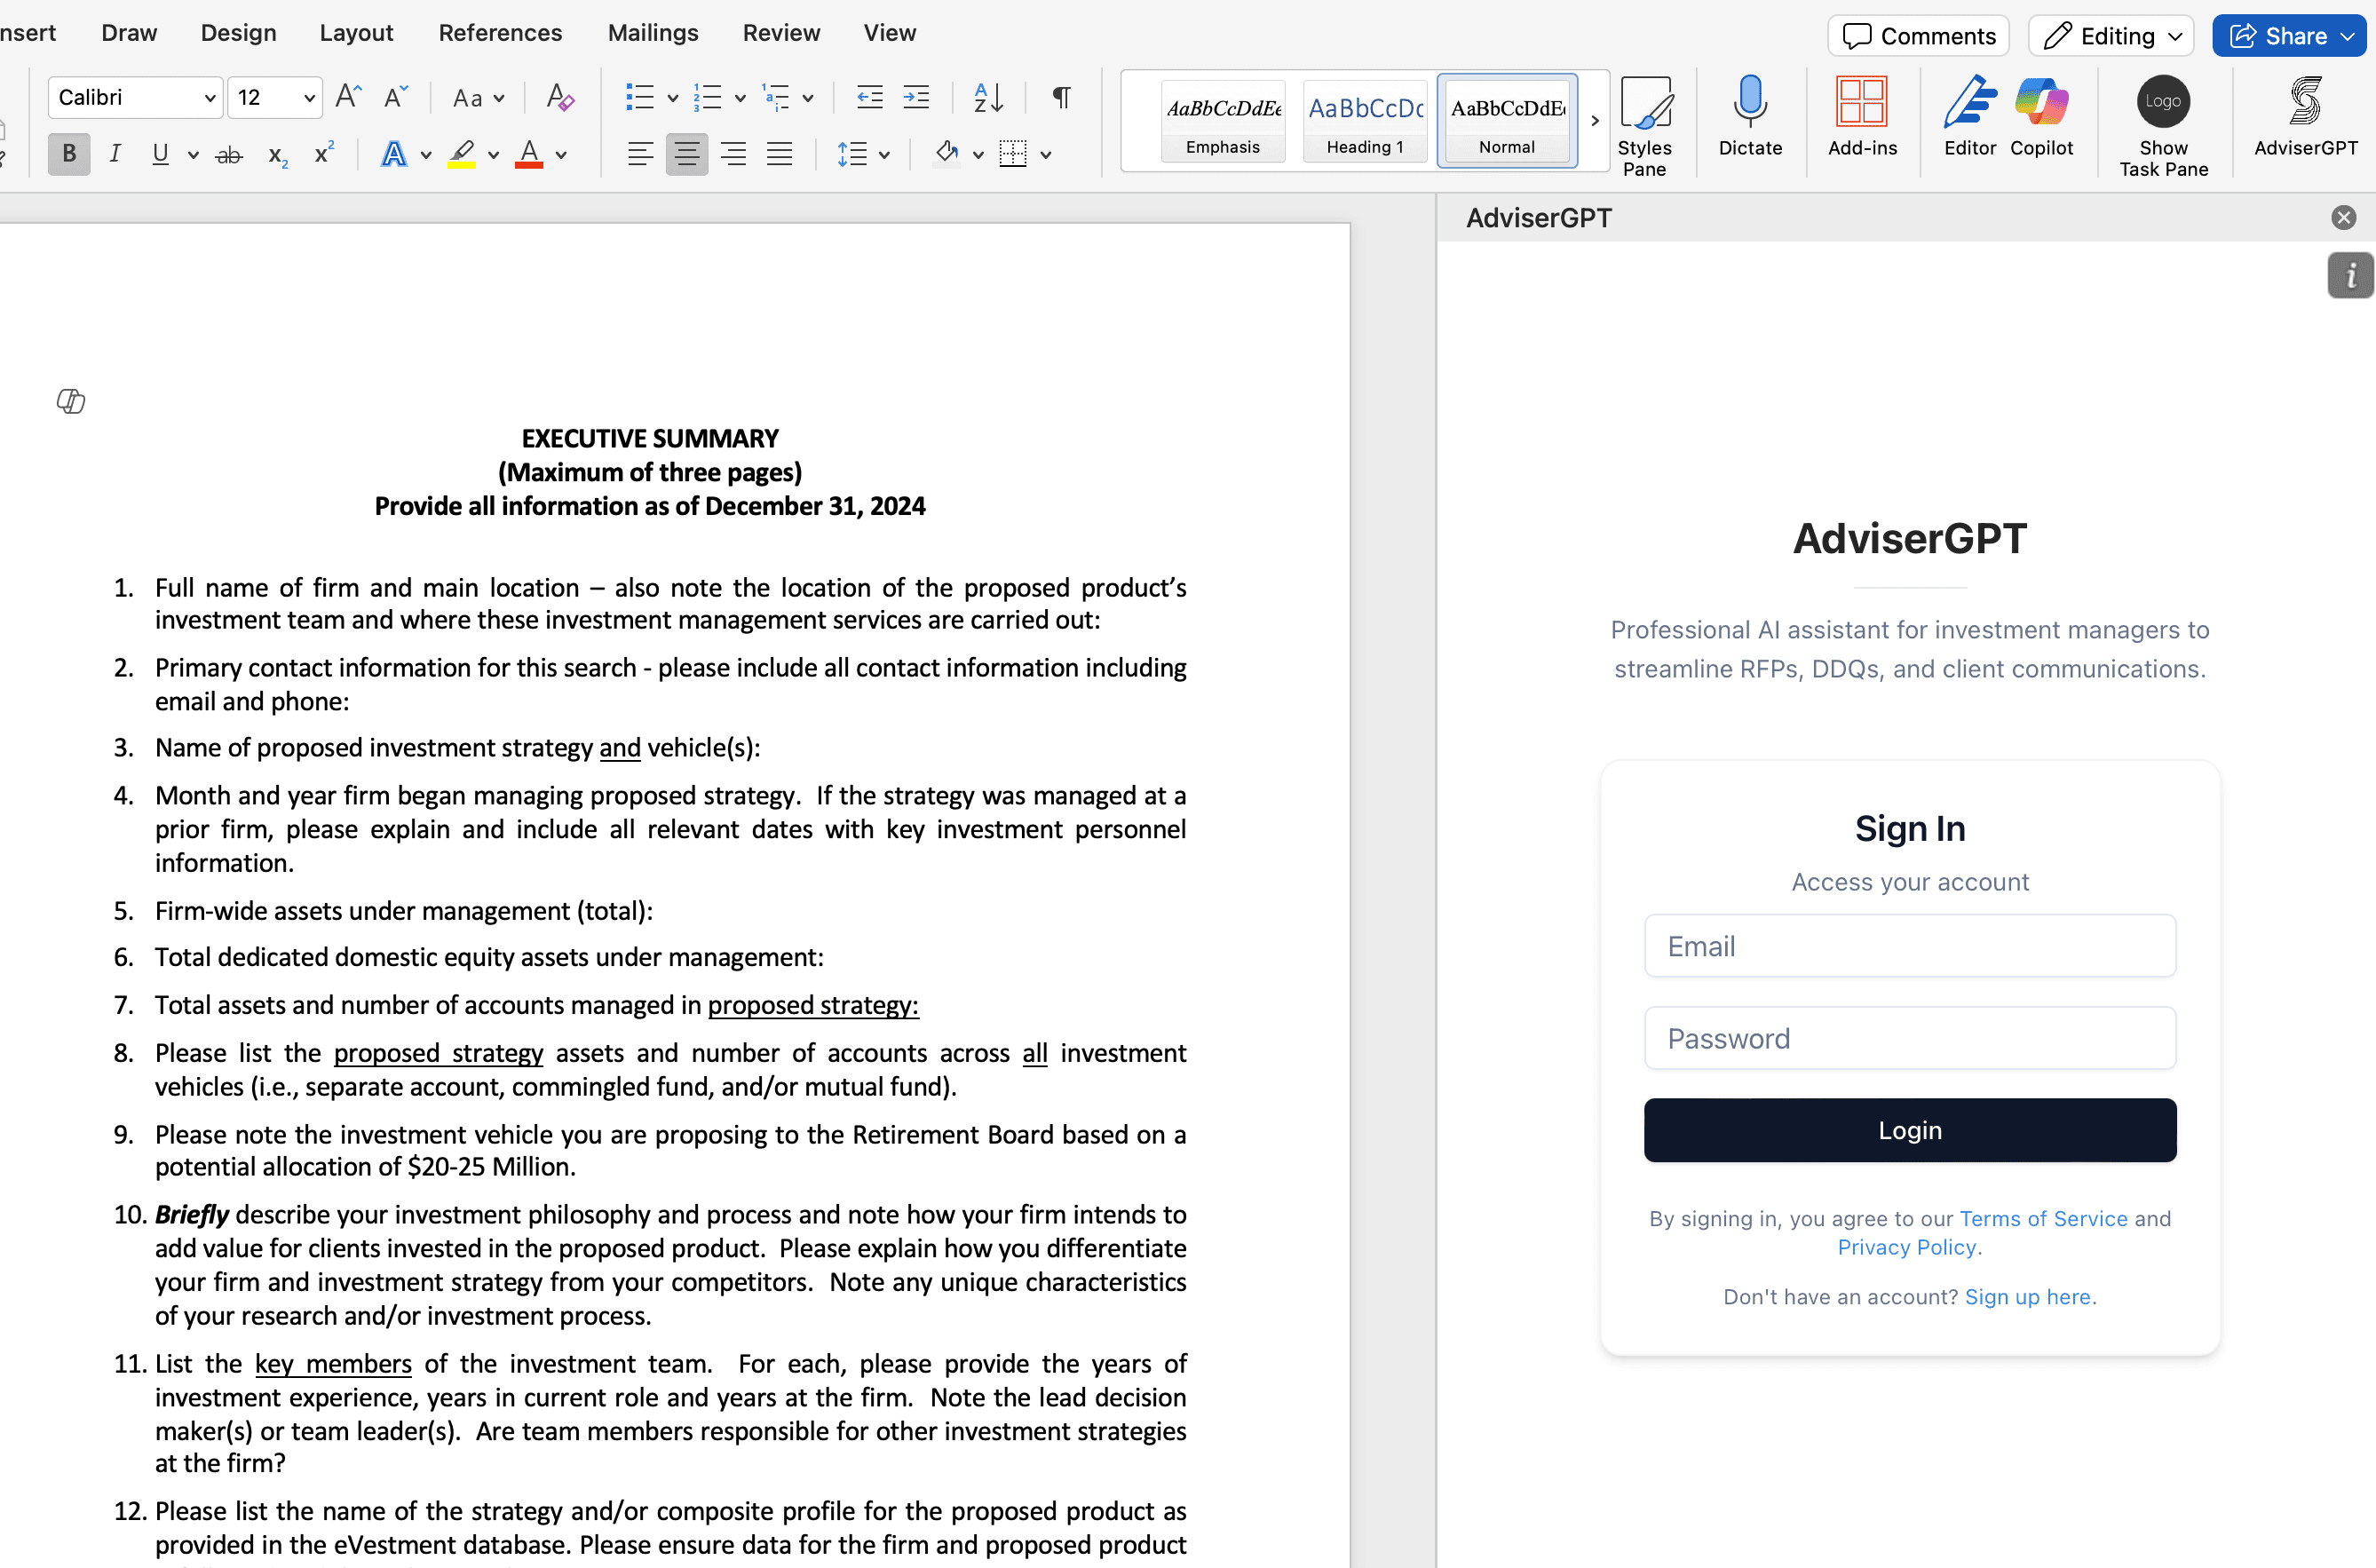This screenshot has height=1568, width=2376.
Task: Toggle underline formatting
Action: 160,154
